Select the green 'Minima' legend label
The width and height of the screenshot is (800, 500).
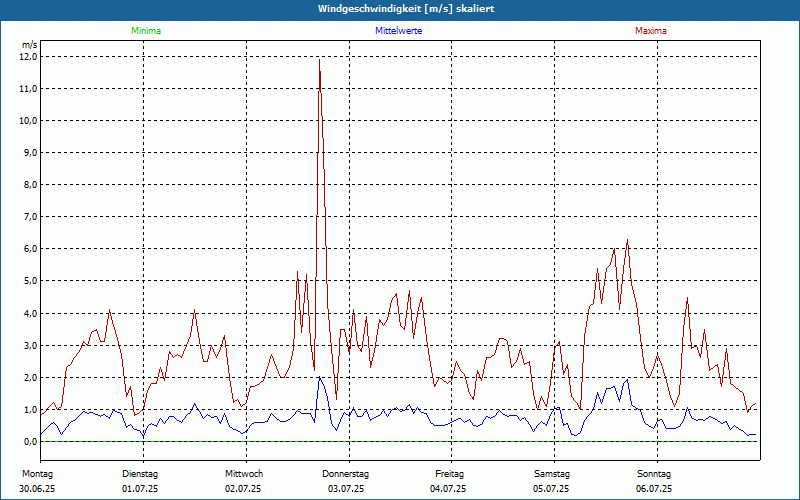pyautogui.click(x=146, y=31)
